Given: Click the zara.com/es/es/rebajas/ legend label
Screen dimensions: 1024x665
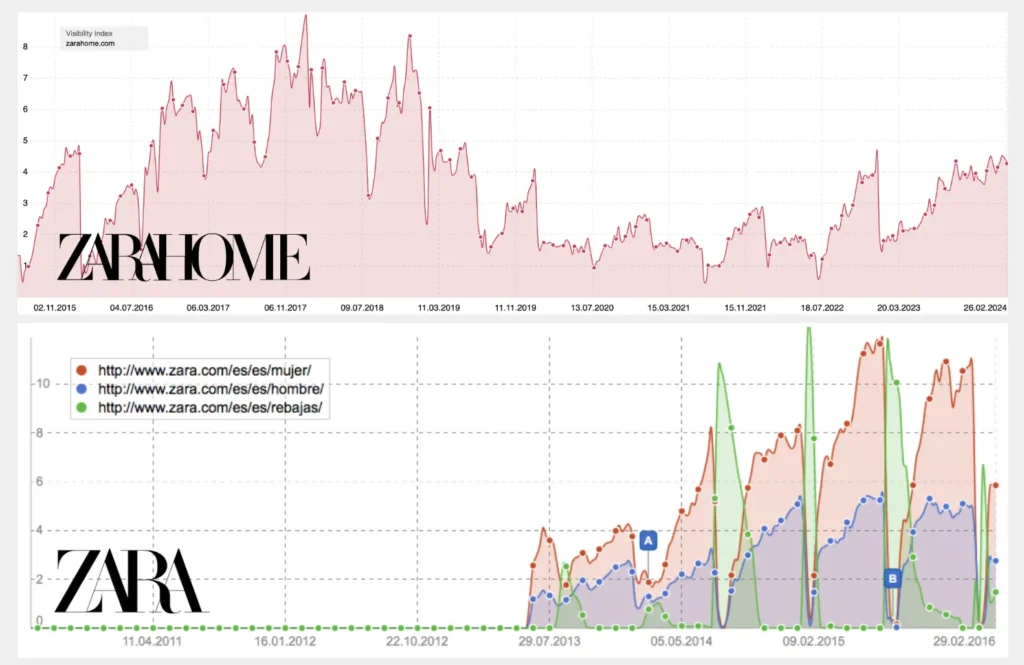Looking at the screenshot, I should coord(210,408).
